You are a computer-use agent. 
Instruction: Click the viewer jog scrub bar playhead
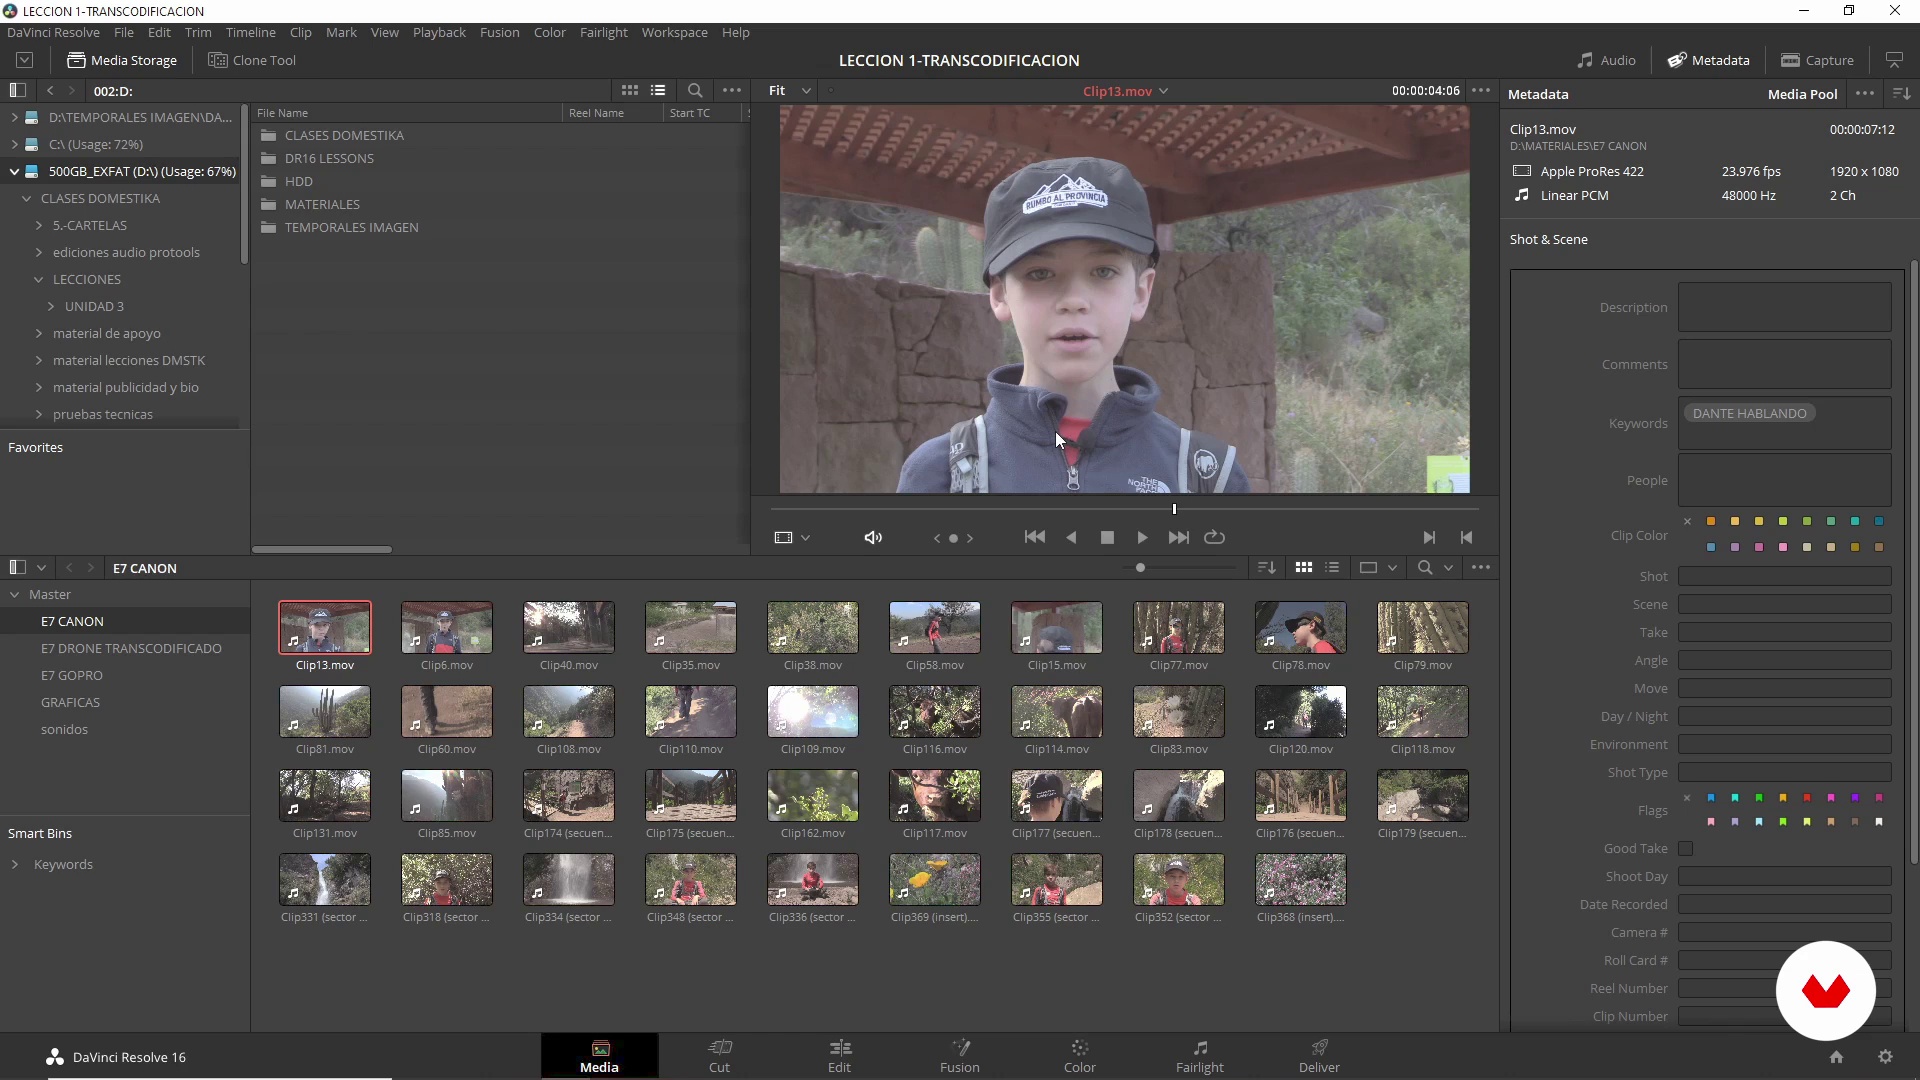1174,509
